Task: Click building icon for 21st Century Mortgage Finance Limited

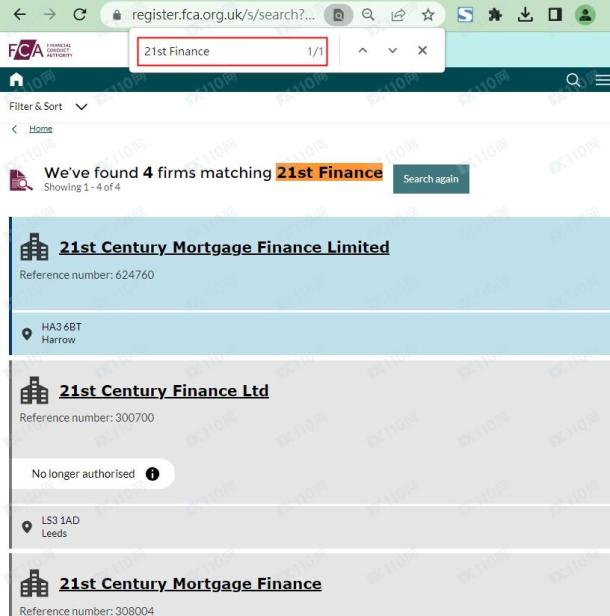Action: point(34,247)
